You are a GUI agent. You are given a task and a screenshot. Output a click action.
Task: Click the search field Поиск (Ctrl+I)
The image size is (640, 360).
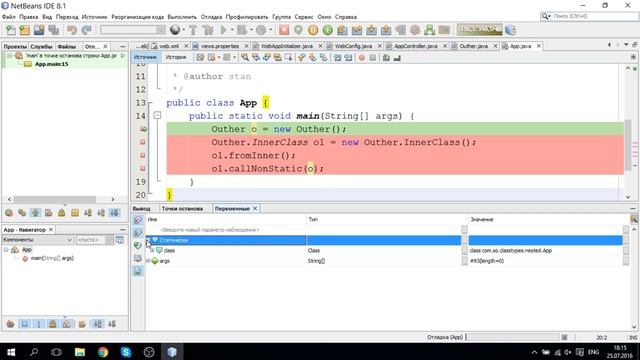coord(589,16)
